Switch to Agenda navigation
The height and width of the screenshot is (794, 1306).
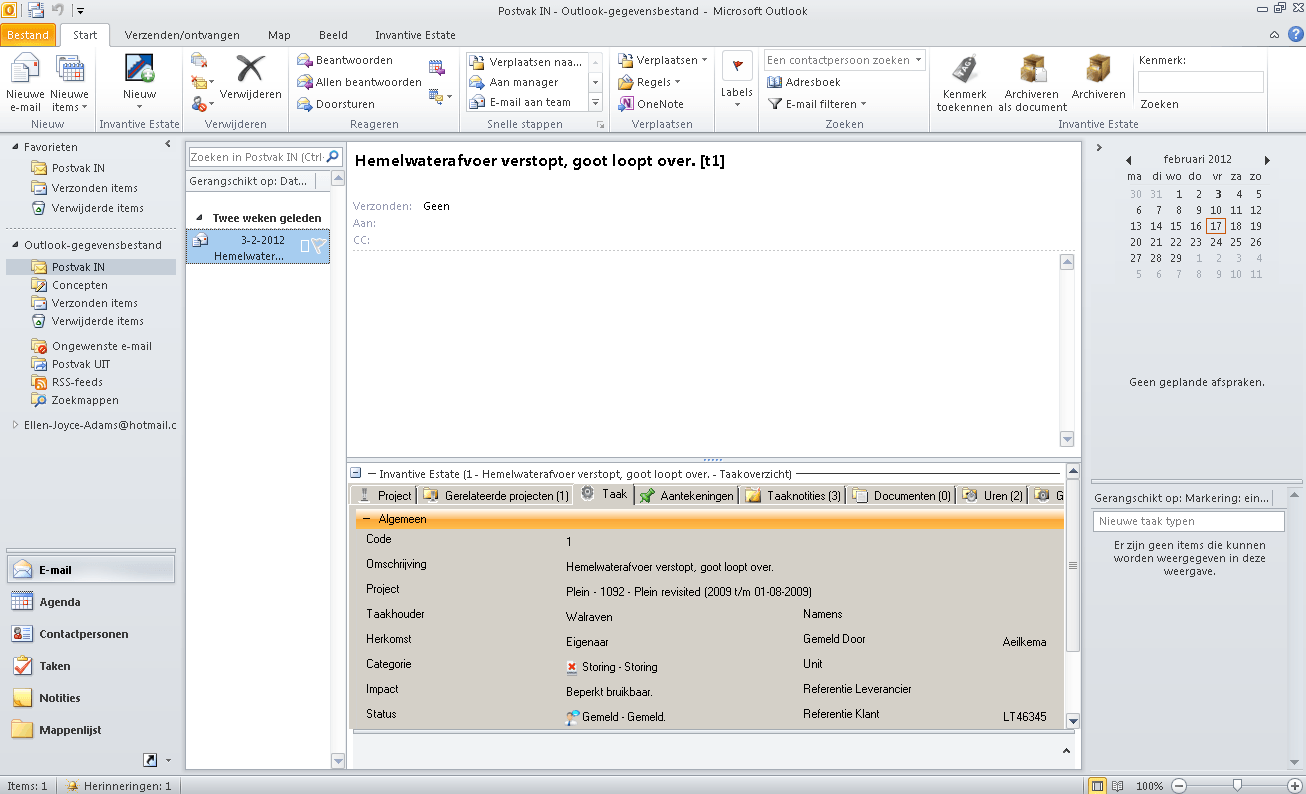click(91, 602)
